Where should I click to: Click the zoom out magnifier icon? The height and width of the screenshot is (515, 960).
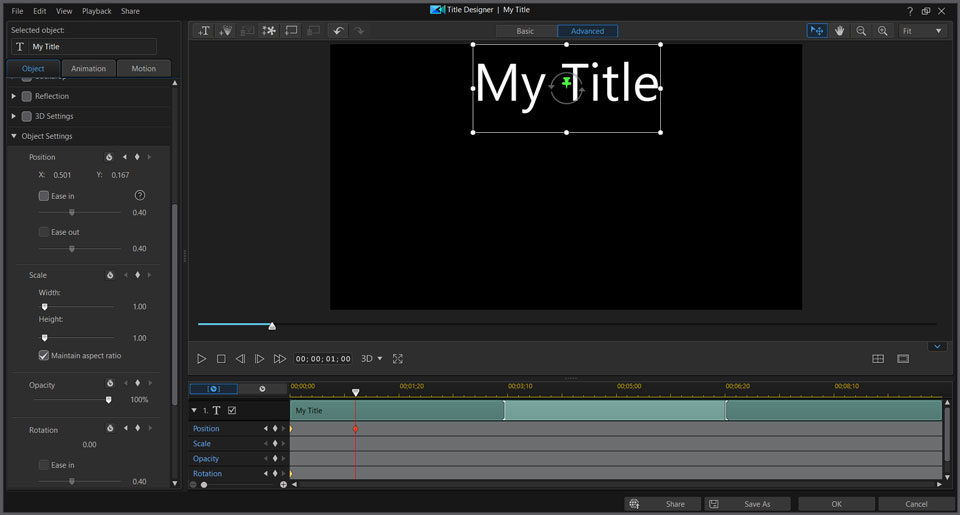pyautogui.click(x=861, y=31)
